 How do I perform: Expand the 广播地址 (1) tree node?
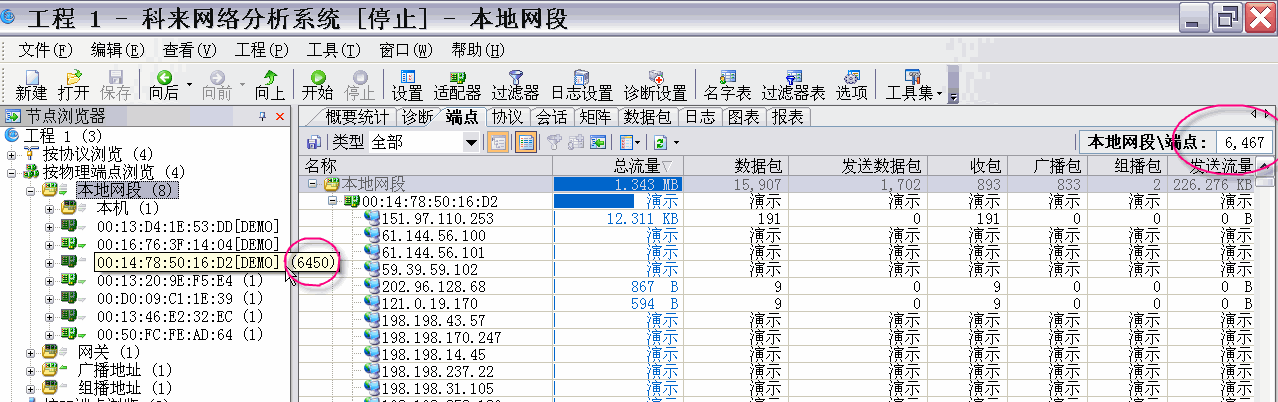pos(30,370)
